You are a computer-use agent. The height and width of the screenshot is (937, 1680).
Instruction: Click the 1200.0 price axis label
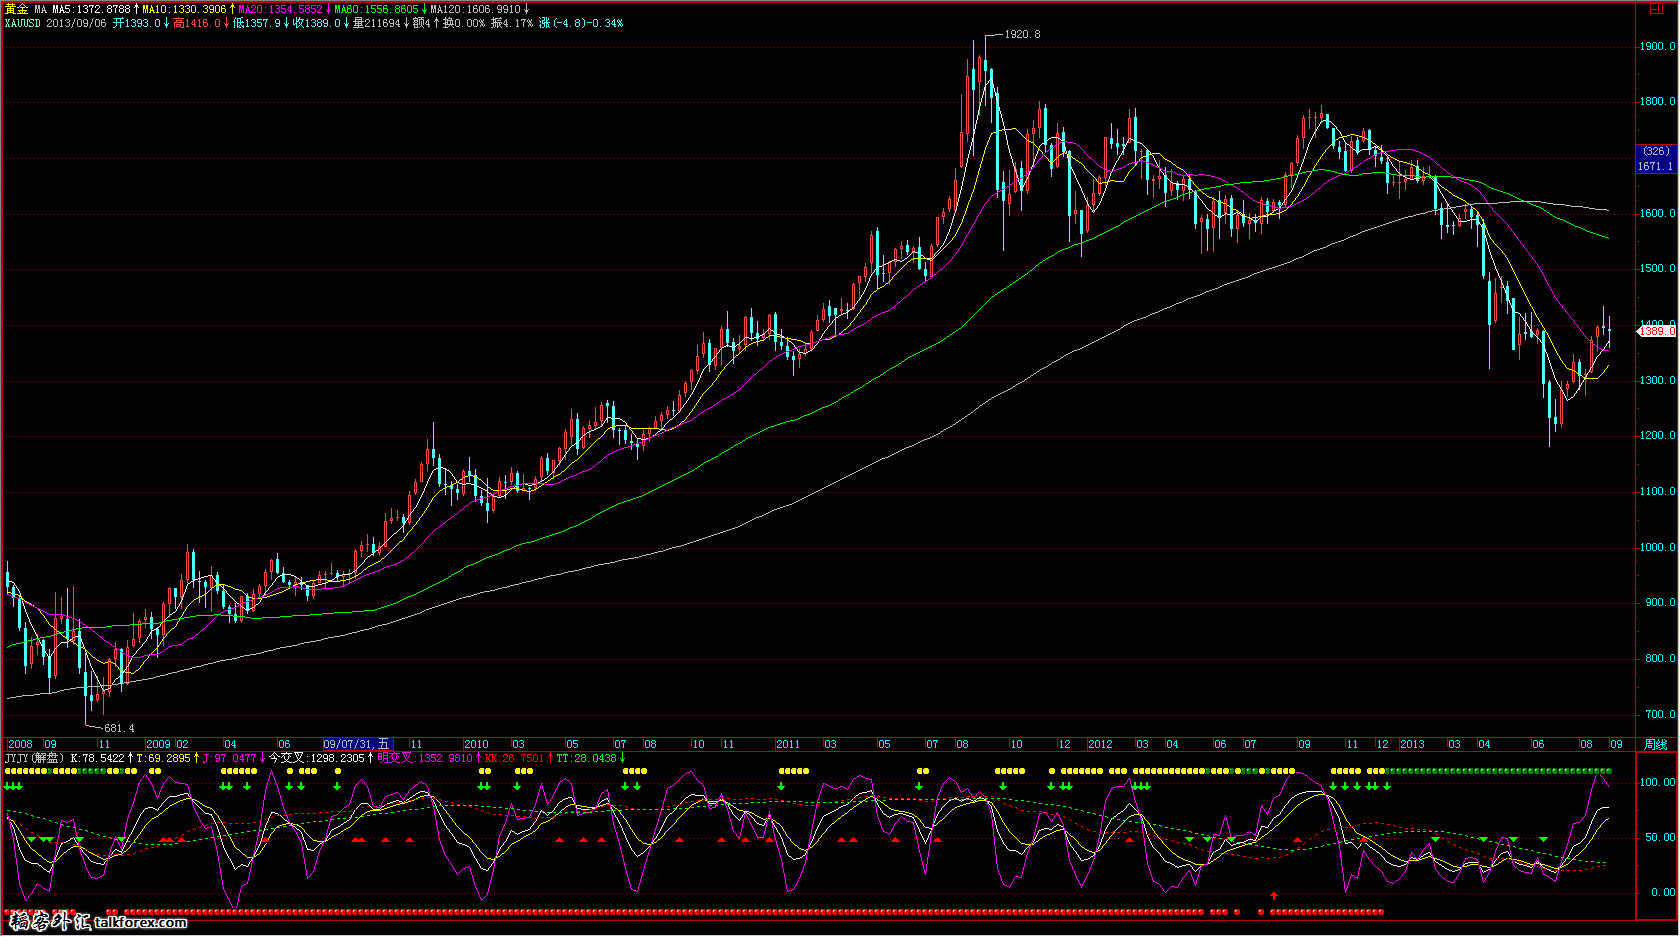click(x=1658, y=436)
